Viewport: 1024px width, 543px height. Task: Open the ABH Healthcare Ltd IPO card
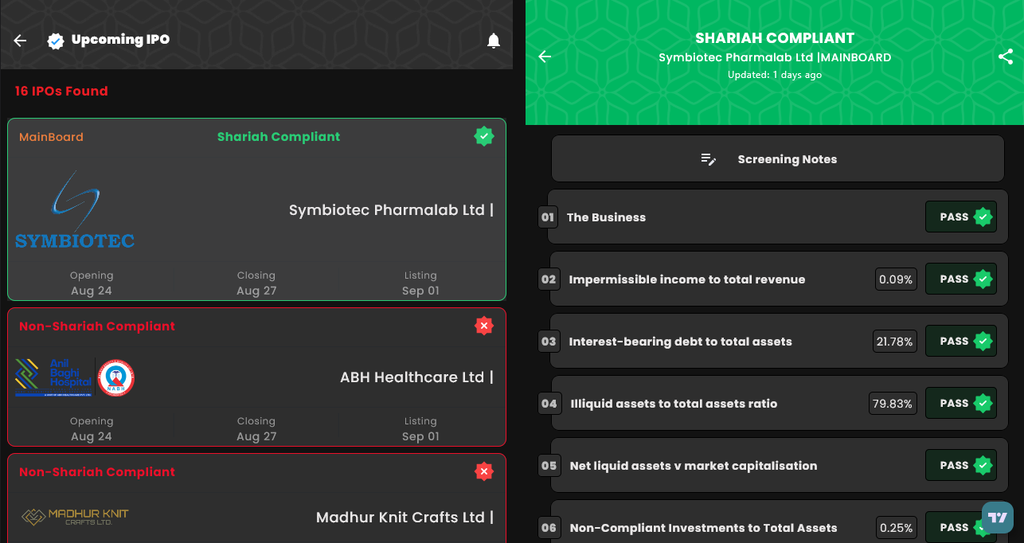(257, 377)
